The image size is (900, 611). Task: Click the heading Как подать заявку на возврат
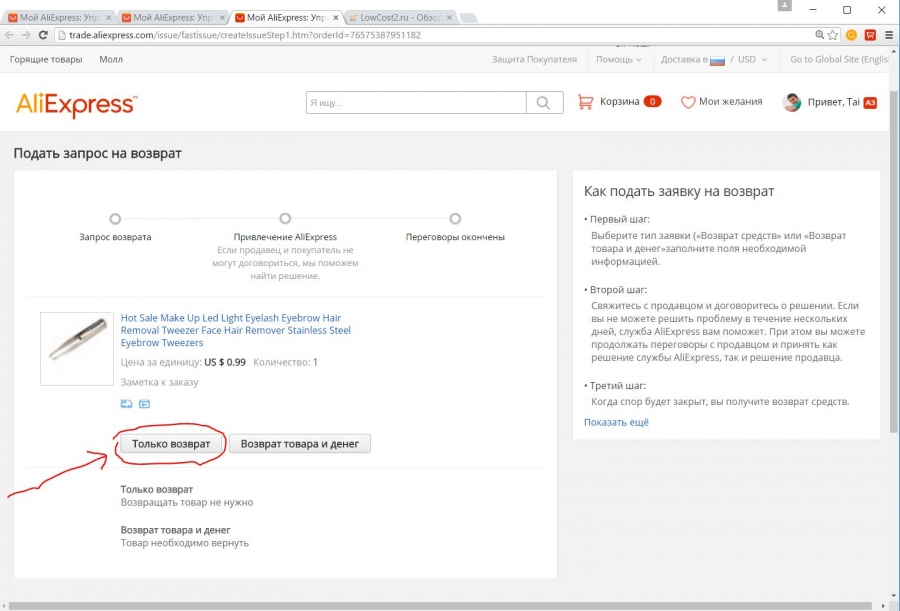coord(679,191)
